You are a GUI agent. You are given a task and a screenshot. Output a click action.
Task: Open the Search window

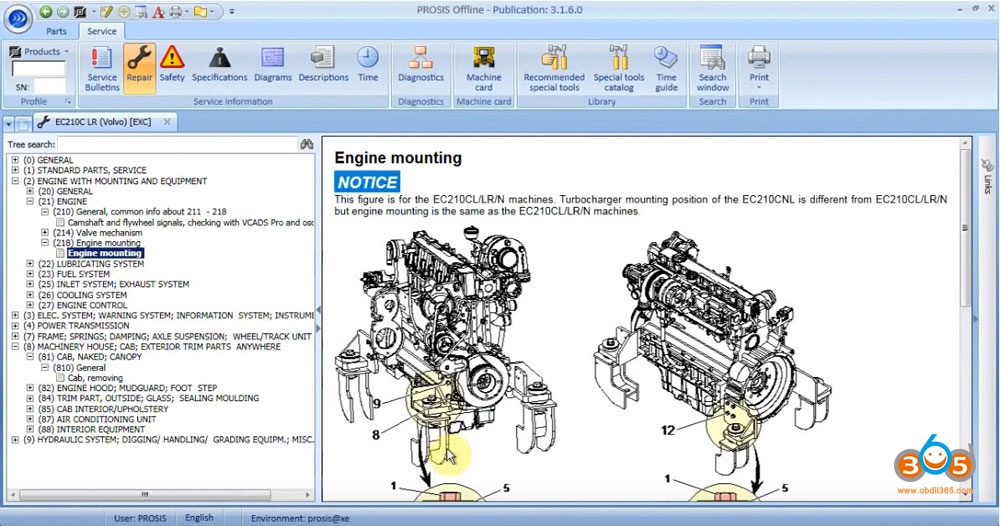(712, 68)
